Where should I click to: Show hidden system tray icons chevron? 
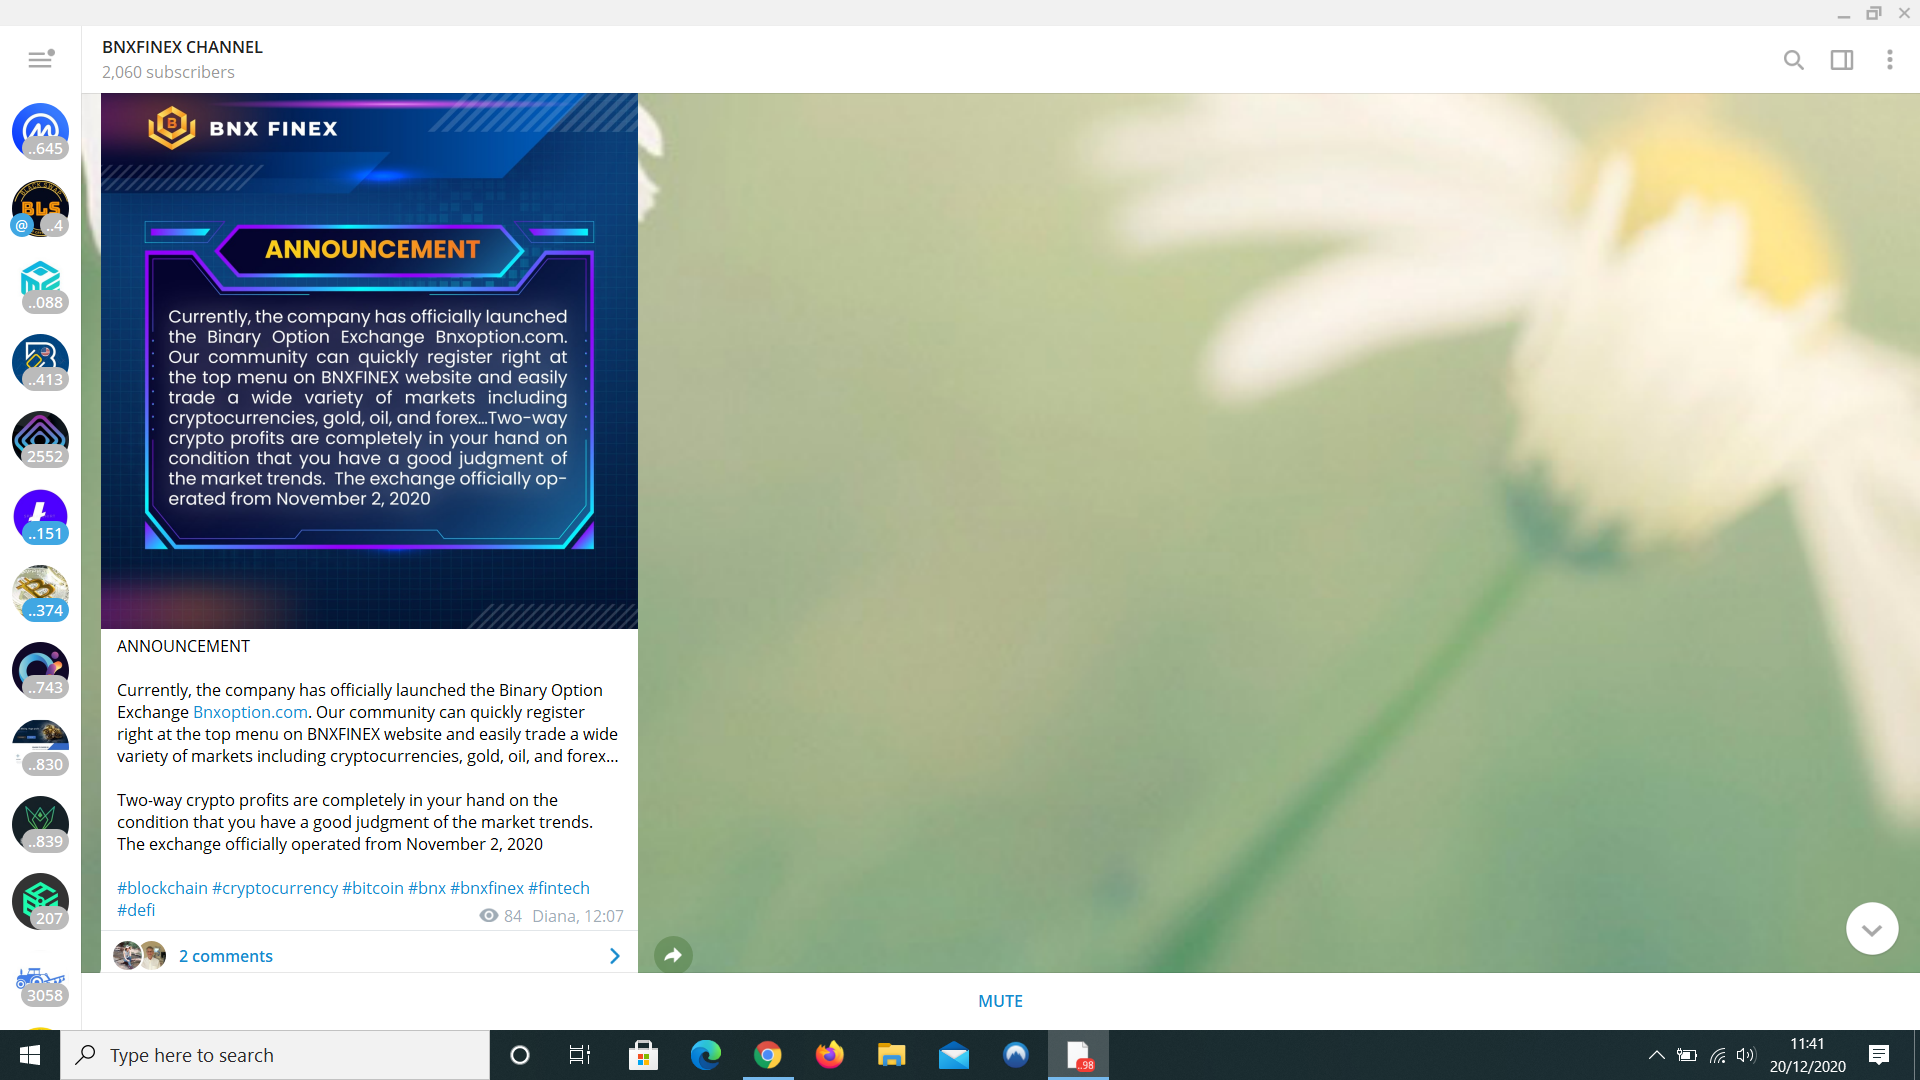click(1656, 1055)
